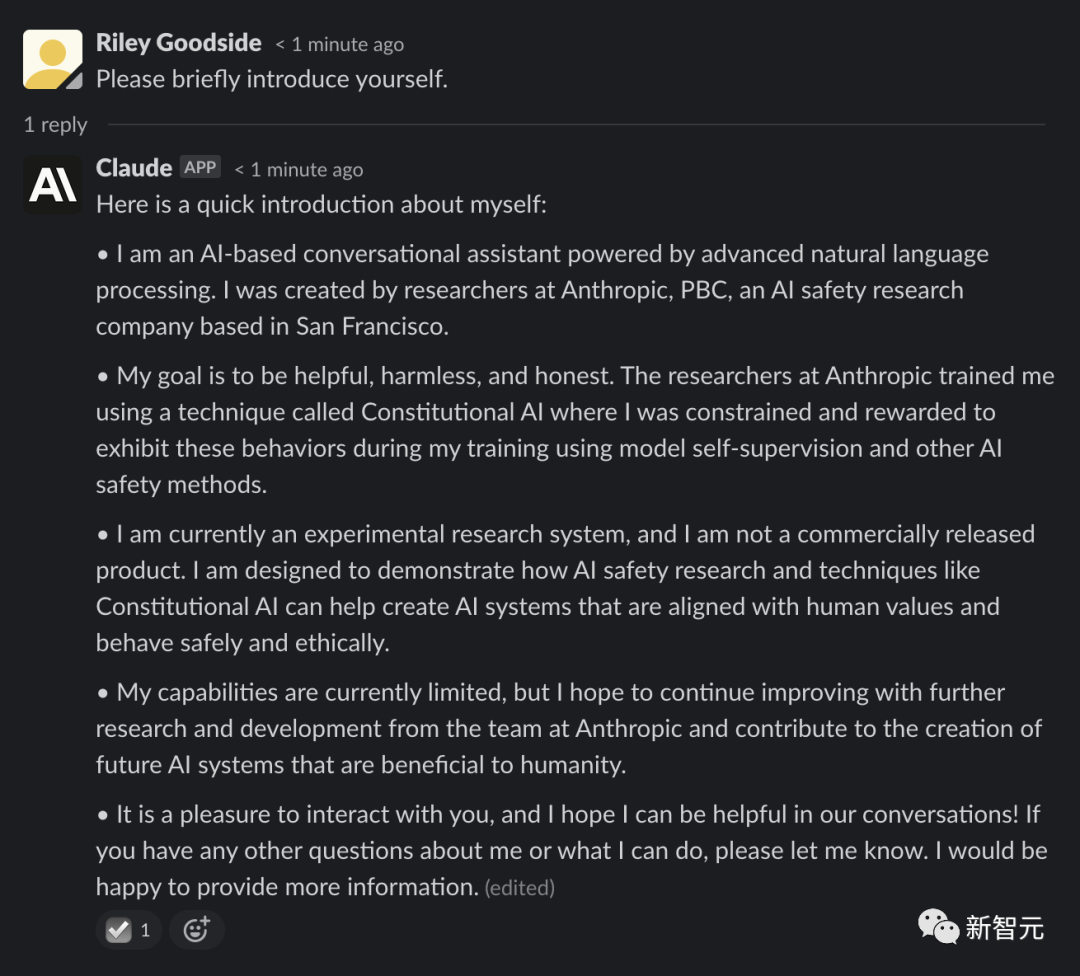The width and height of the screenshot is (1080, 976).
Task: Toggle the white check mark reaction
Action: (x=129, y=930)
